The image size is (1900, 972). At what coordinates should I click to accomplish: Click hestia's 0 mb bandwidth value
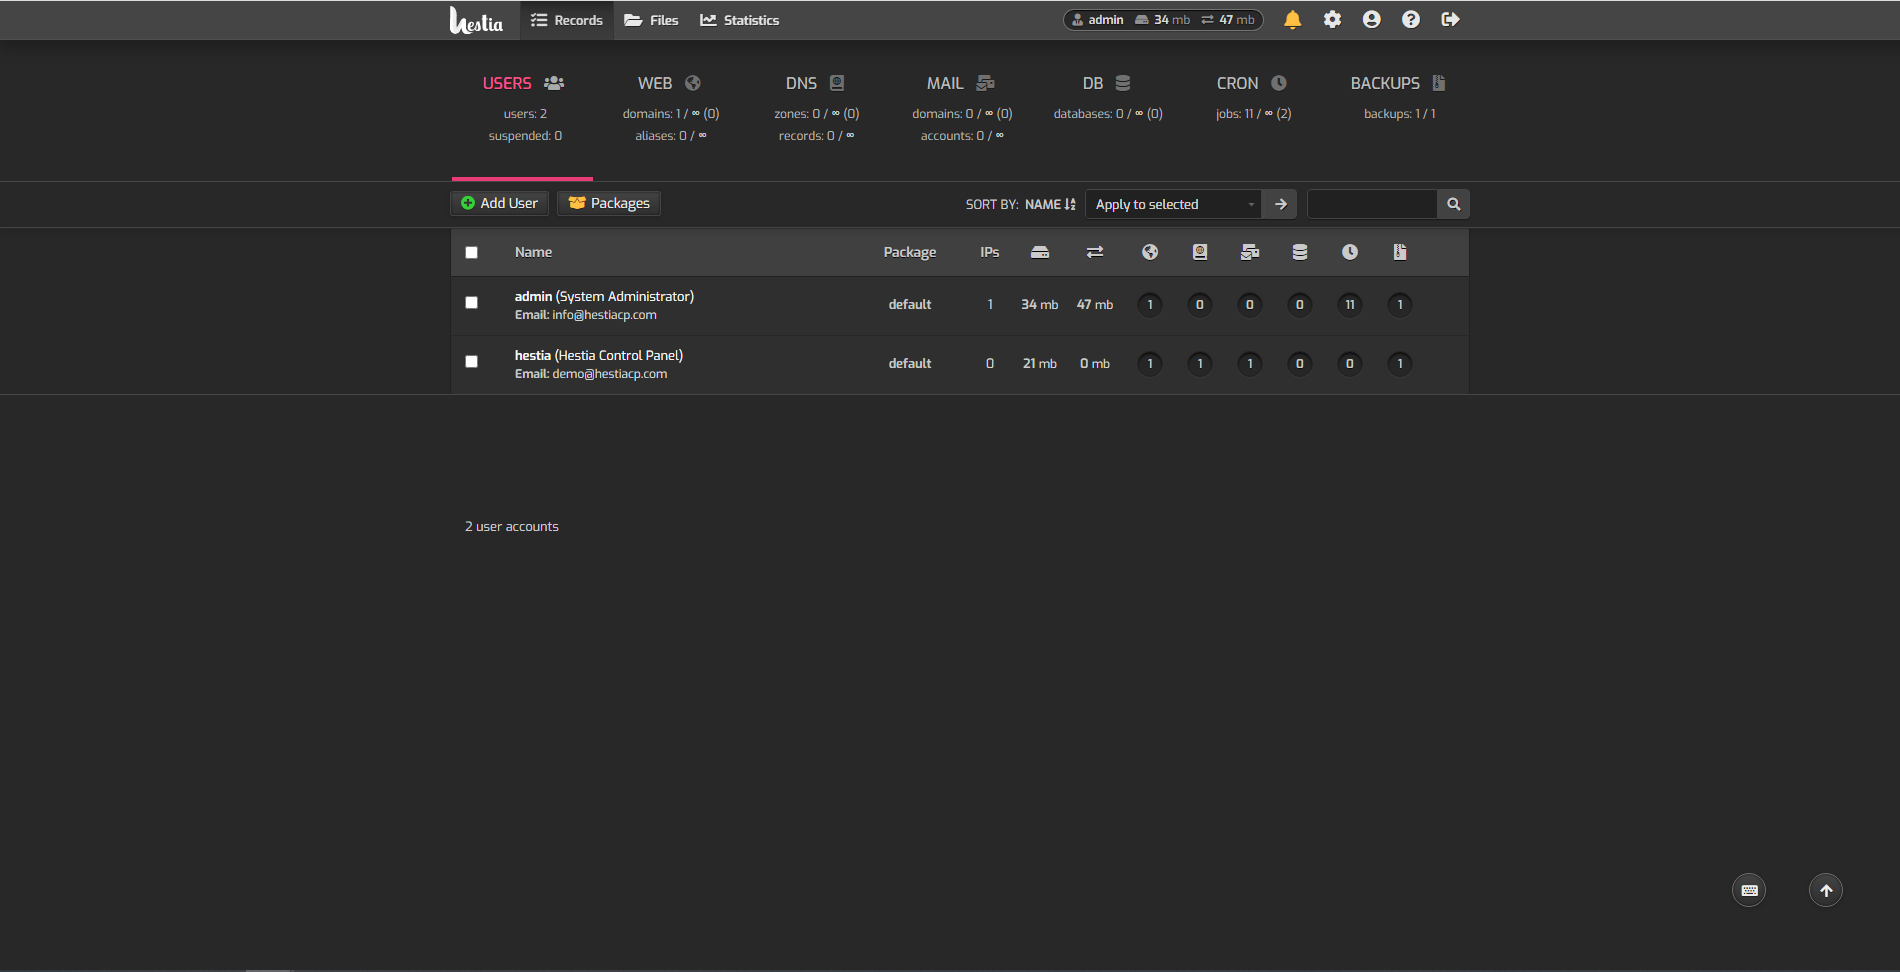pyautogui.click(x=1095, y=364)
